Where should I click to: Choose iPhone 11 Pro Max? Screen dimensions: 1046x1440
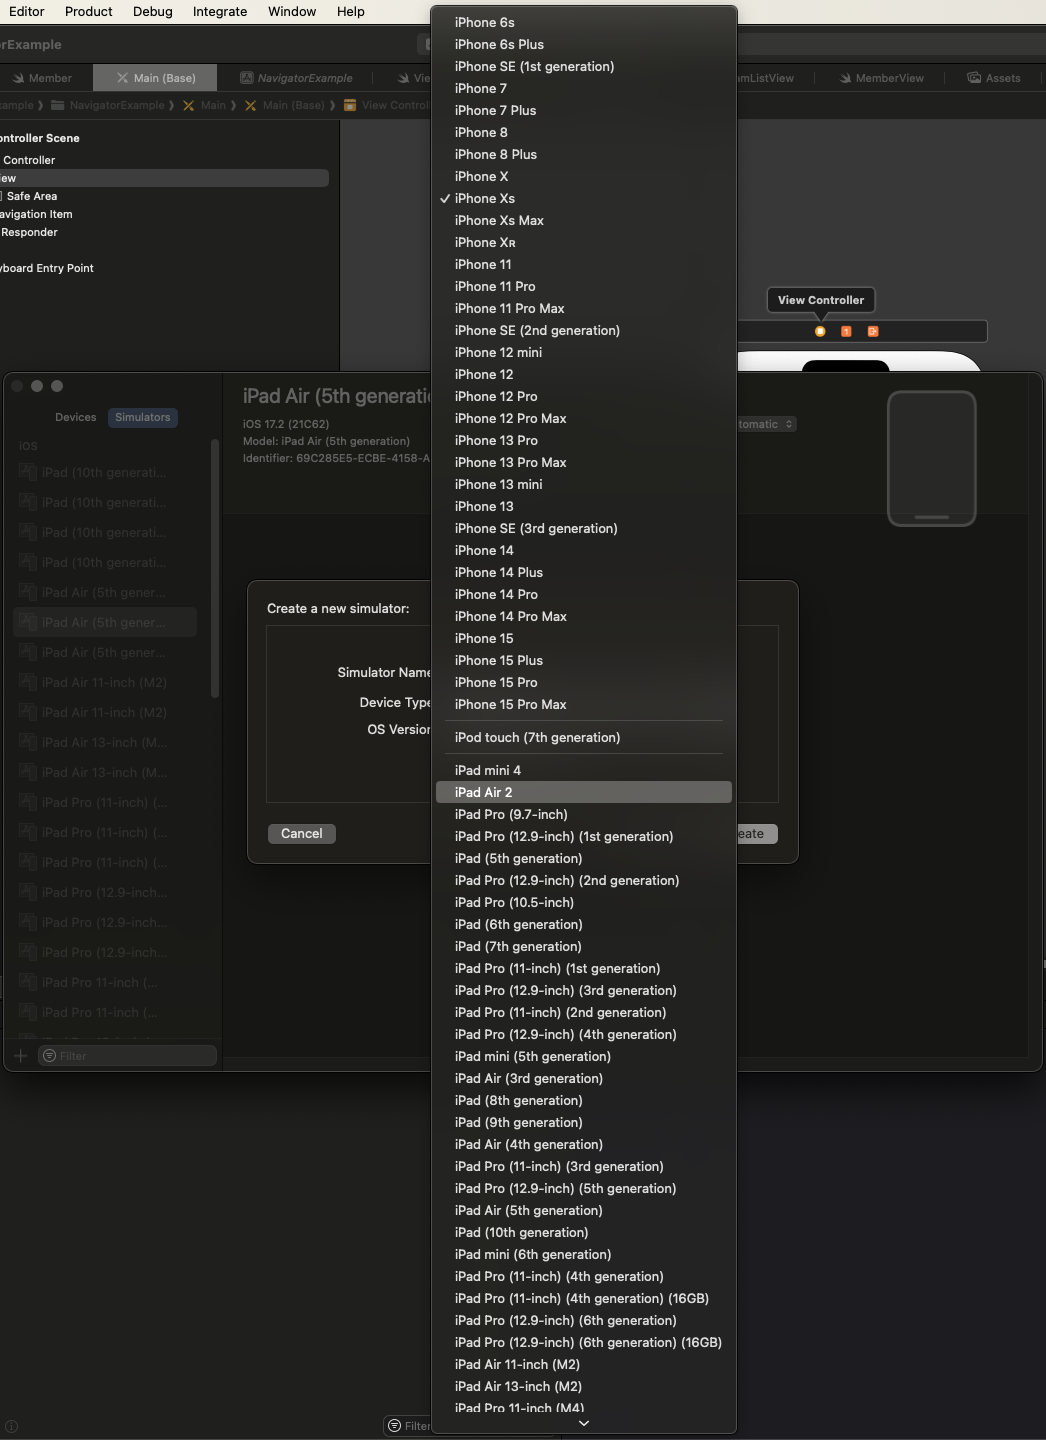(x=584, y=308)
